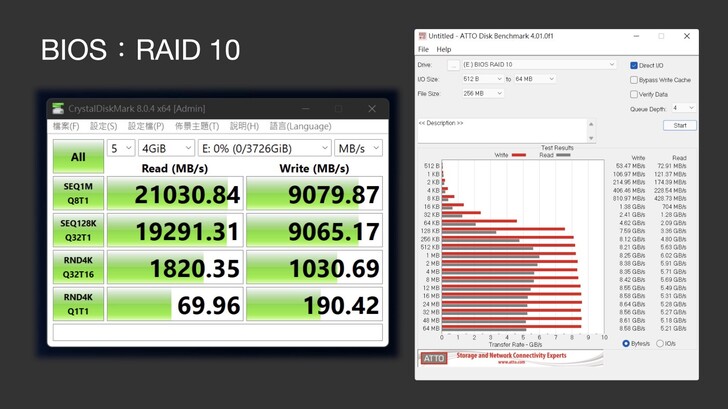Run the RND4K Q32T16 test button
The image size is (728, 409).
pos(78,267)
